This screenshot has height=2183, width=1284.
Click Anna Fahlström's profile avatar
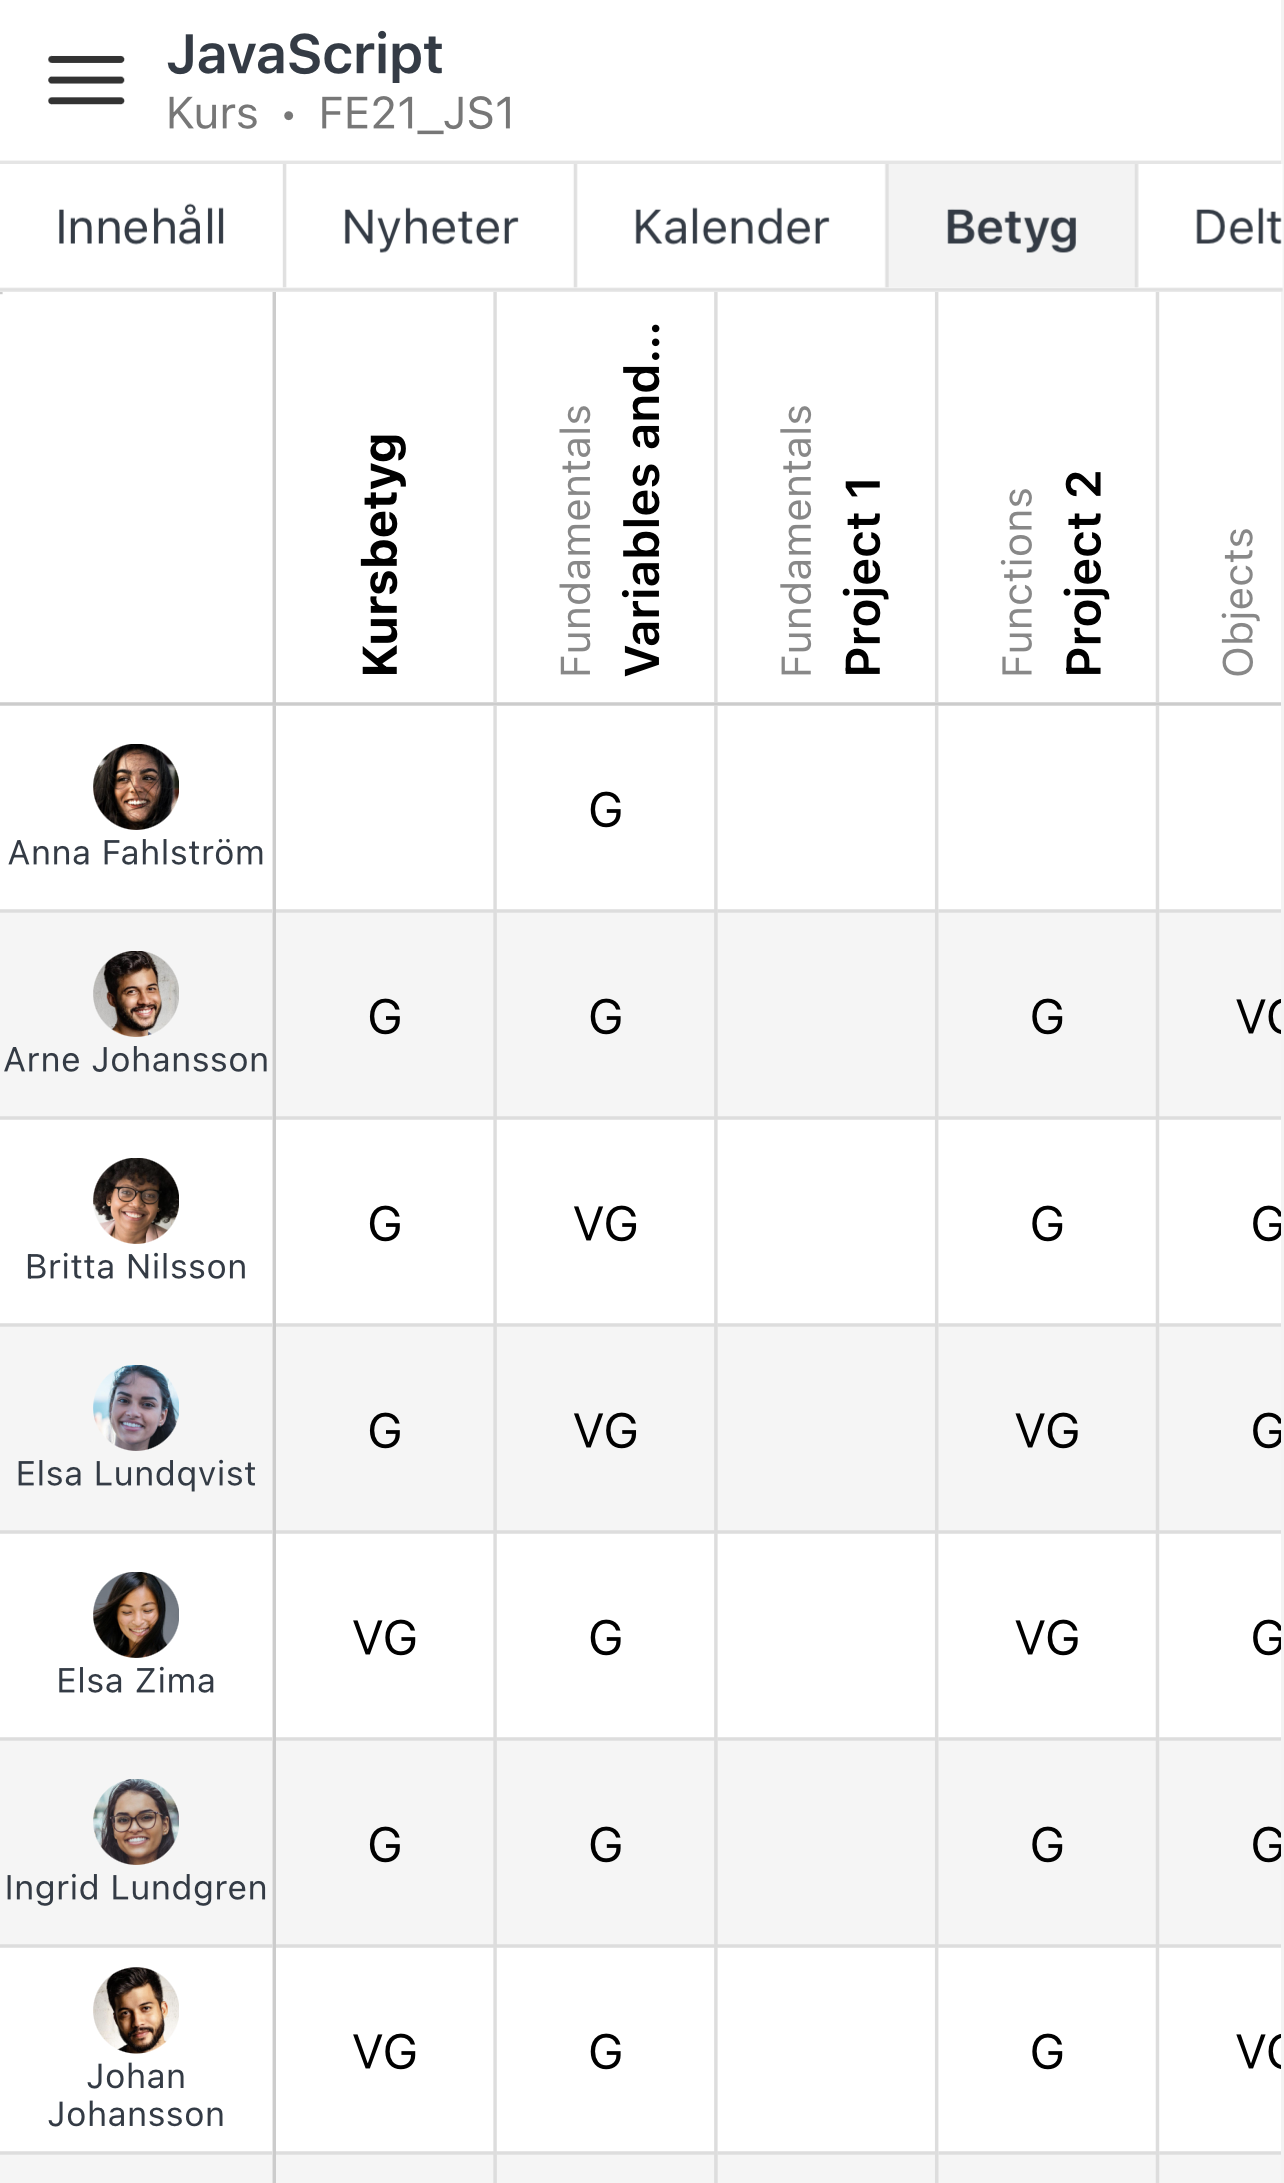coord(136,787)
